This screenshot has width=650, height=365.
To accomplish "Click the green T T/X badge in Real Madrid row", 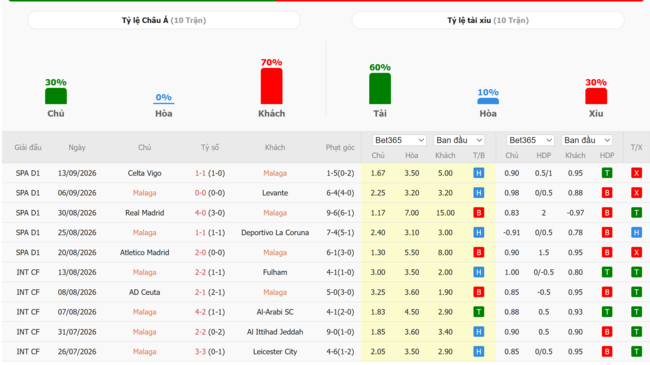I will click(636, 213).
